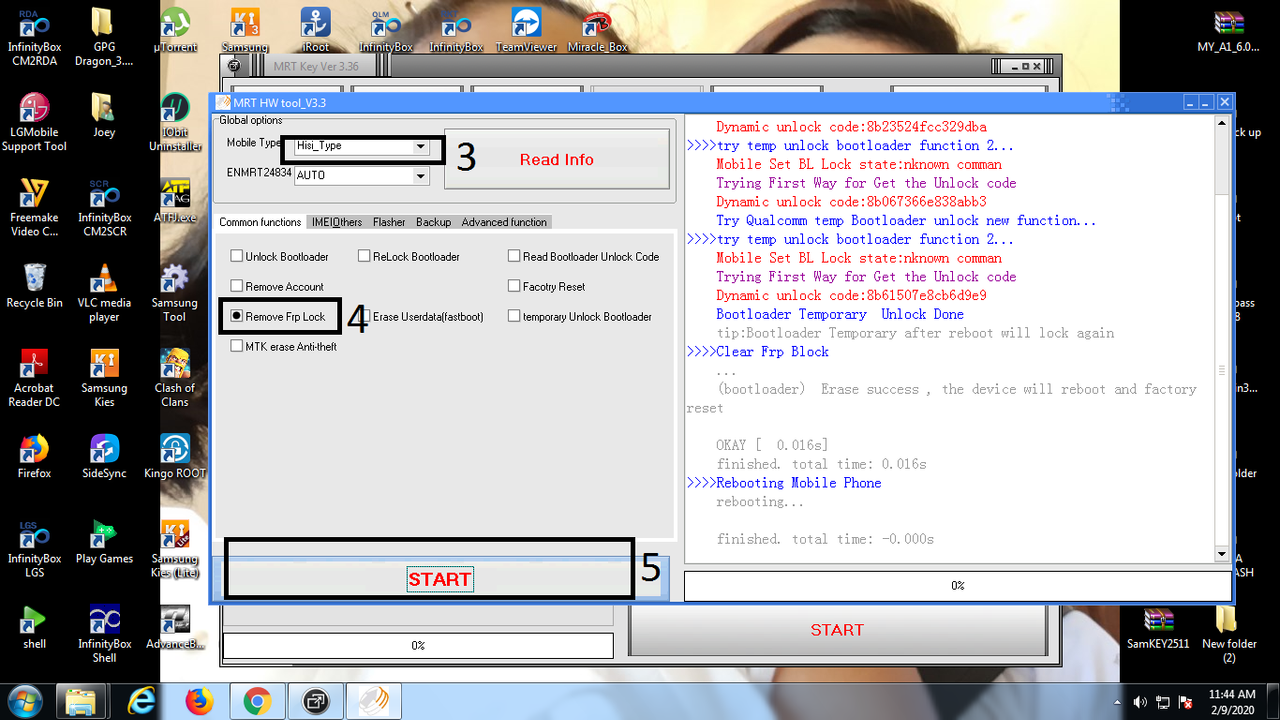
Task: Check Read Bootloader Unlock Code
Action: tap(514, 257)
